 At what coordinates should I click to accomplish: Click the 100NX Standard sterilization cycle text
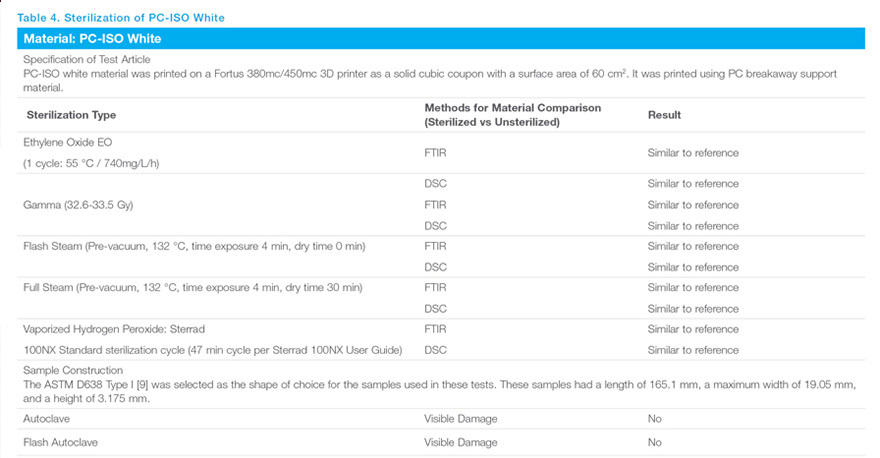[x=212, y=350]
